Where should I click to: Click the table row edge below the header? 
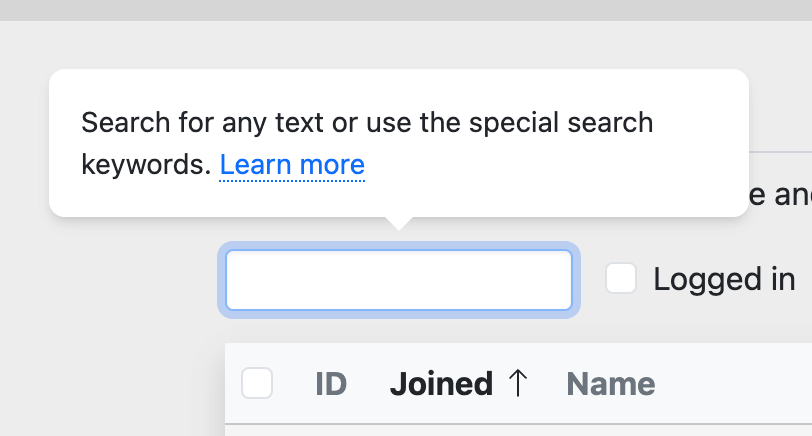500,427
